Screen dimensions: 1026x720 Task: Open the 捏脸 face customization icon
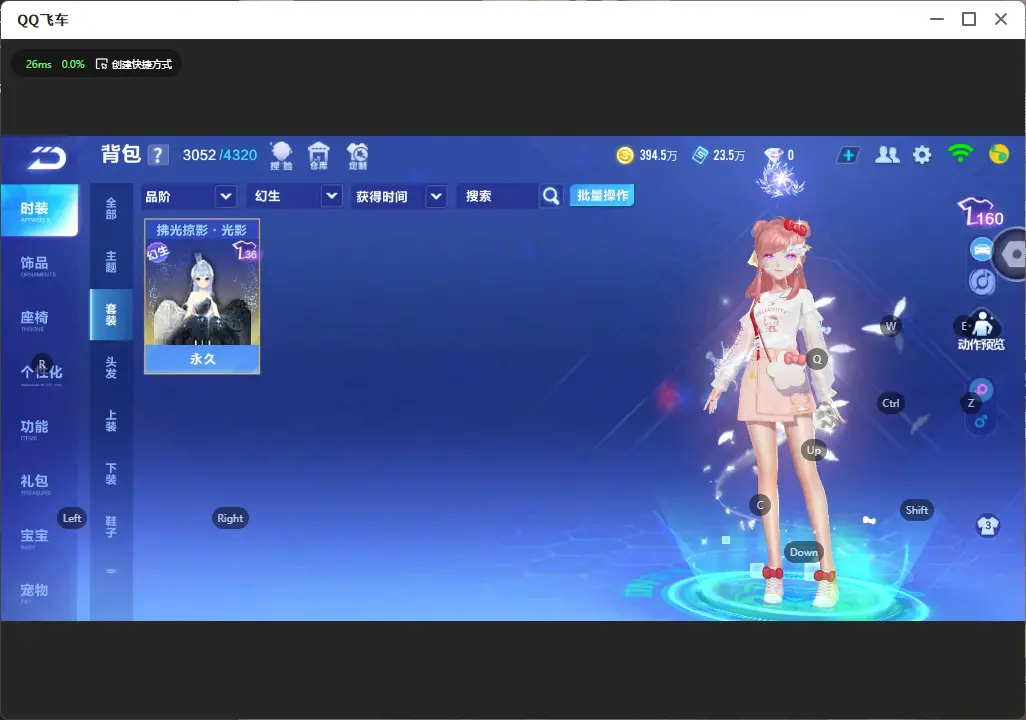point(281,156)
